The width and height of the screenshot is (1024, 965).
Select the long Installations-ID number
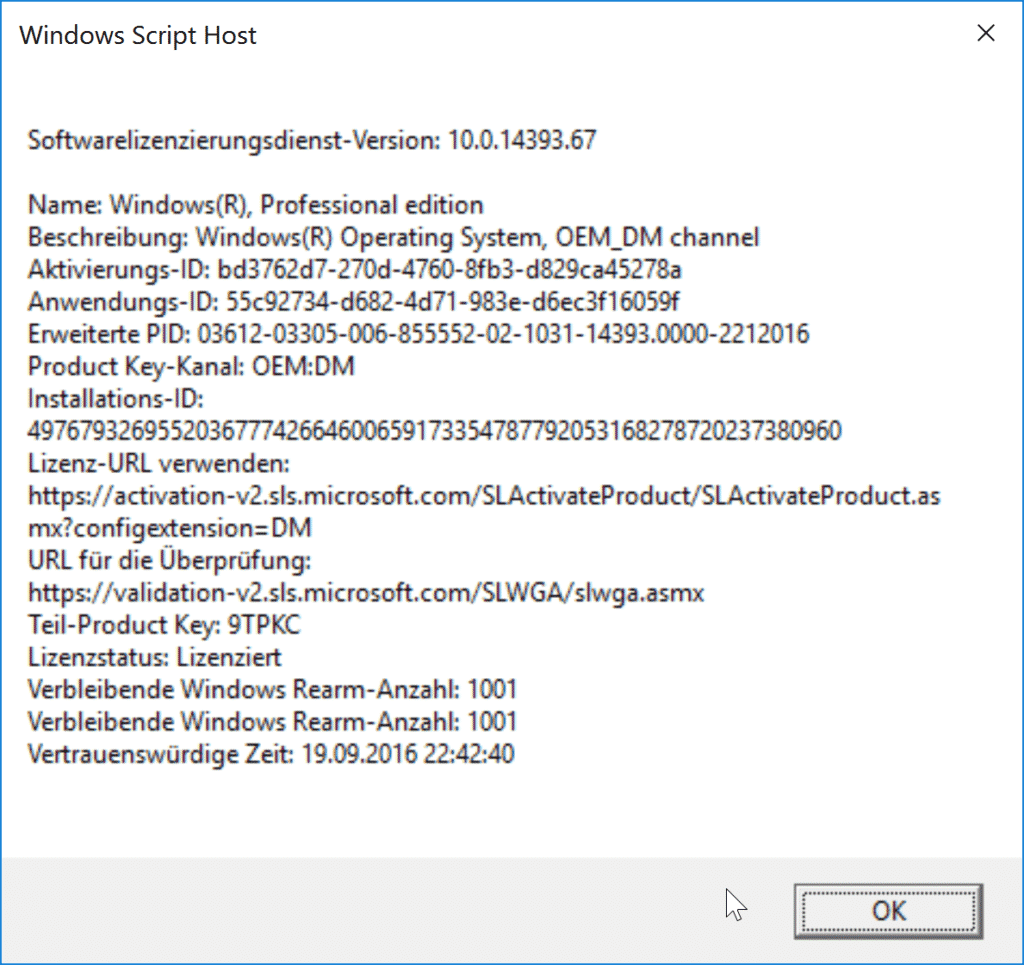click(434, 431)
